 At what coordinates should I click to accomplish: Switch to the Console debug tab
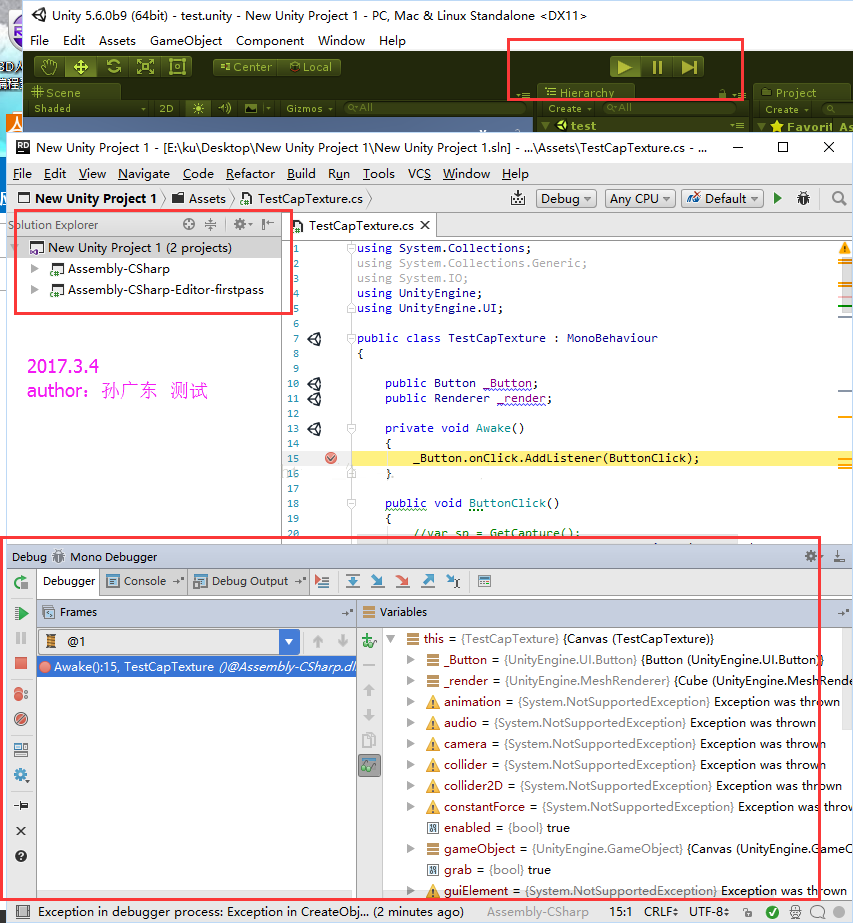pyautogui.click(x=144, y=581)
